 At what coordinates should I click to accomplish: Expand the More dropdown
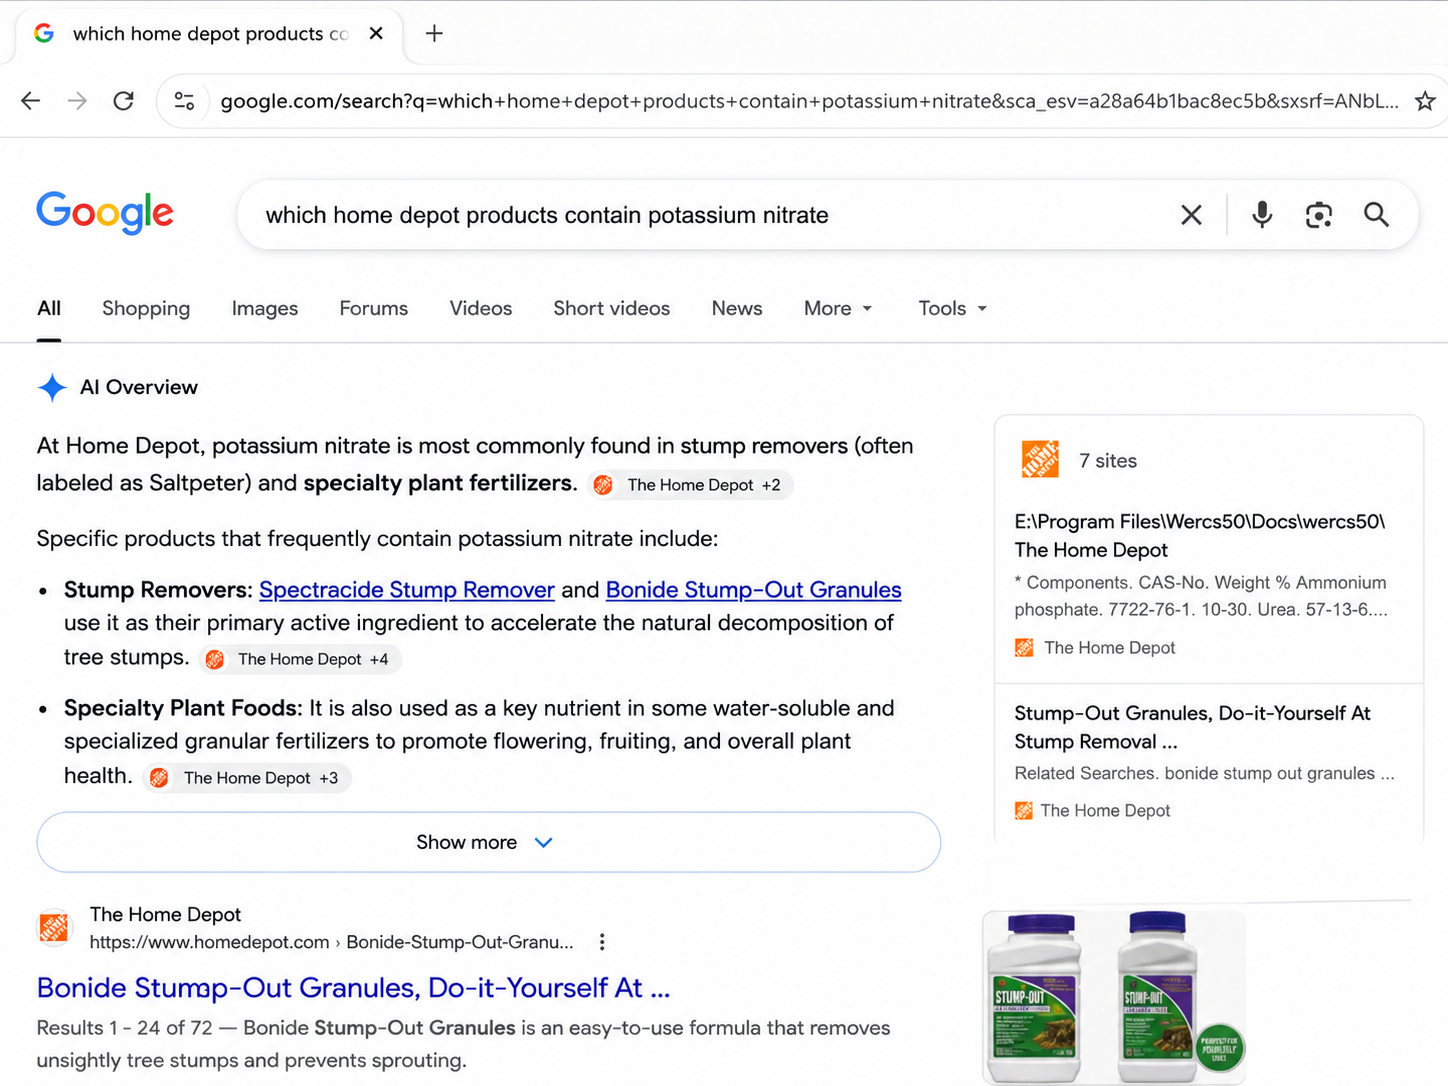click(x=838, y=308)
